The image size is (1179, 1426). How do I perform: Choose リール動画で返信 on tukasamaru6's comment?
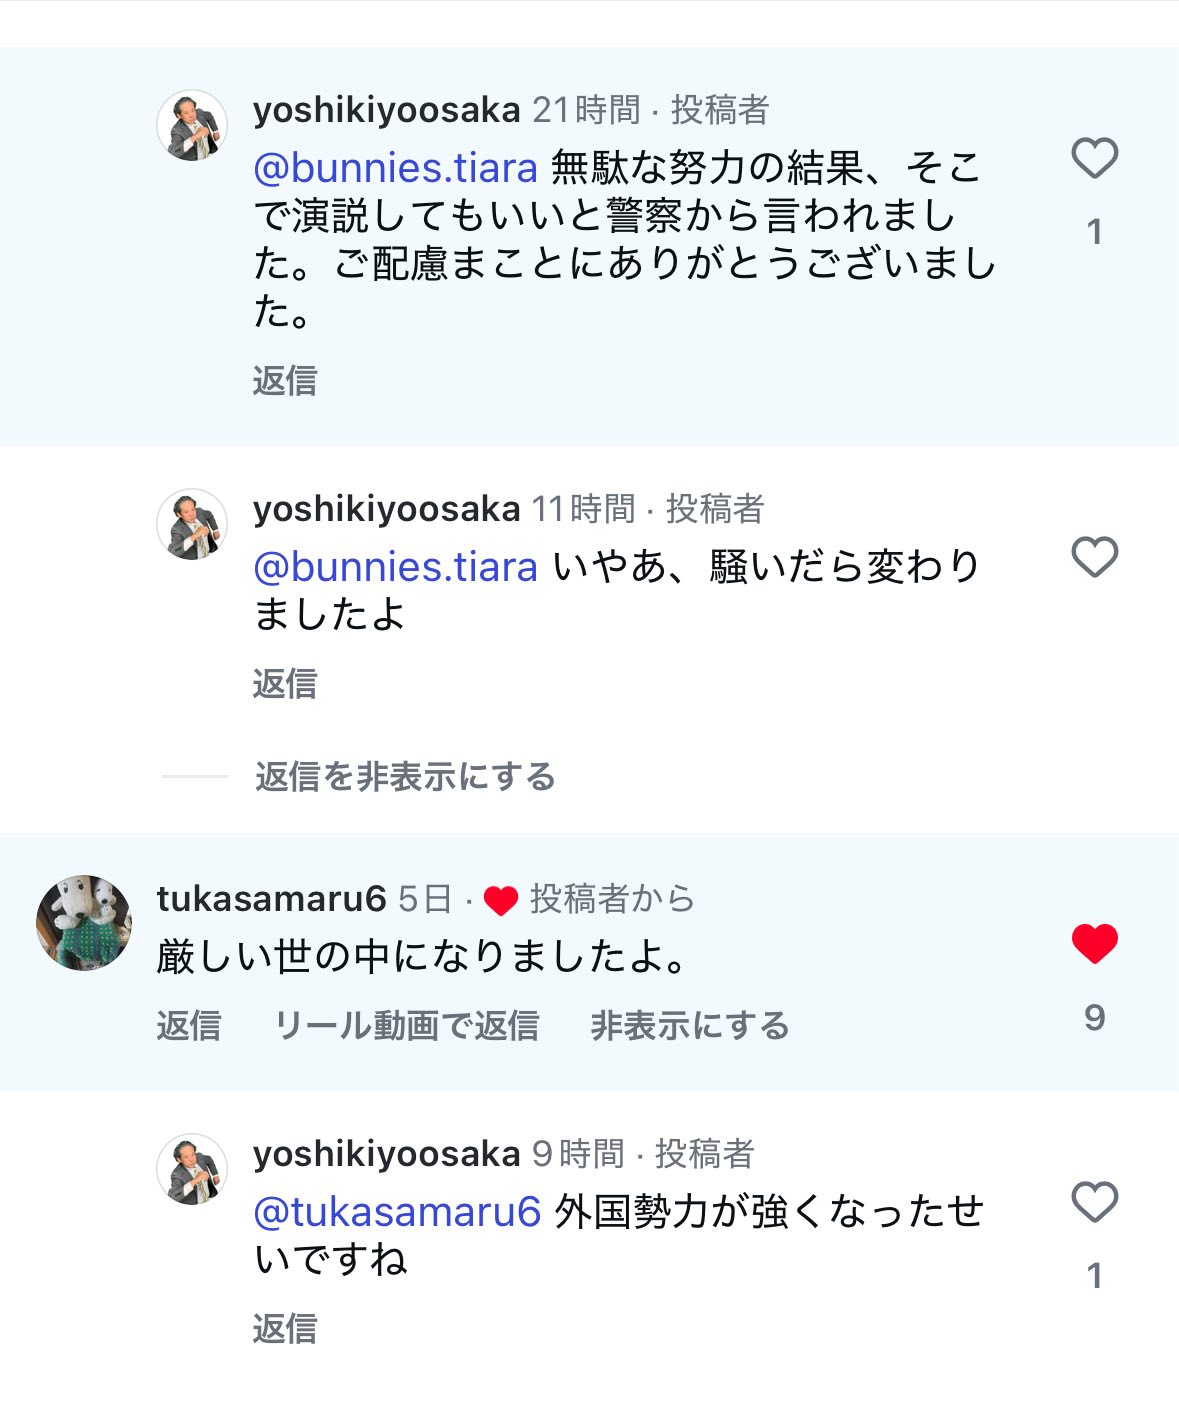(x=406, y=1026)
